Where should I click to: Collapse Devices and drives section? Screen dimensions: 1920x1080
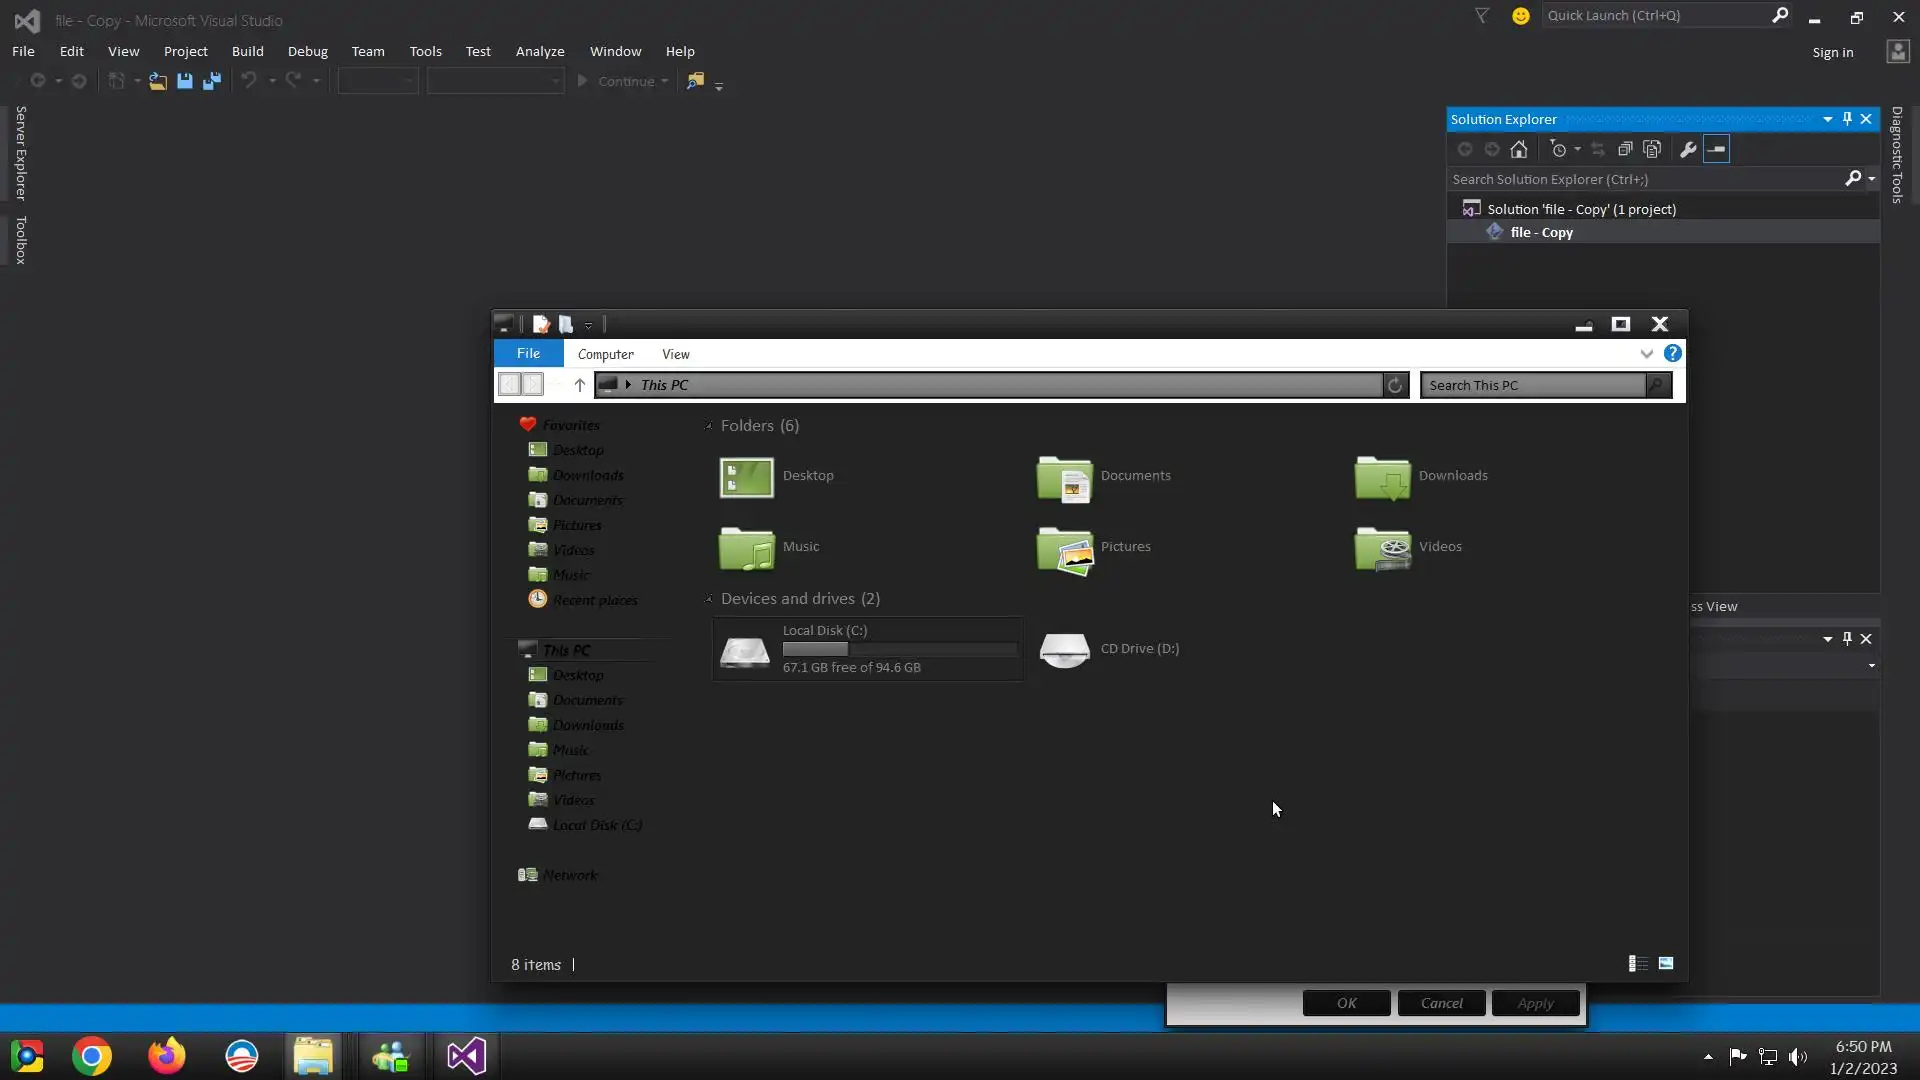point(709,599)
